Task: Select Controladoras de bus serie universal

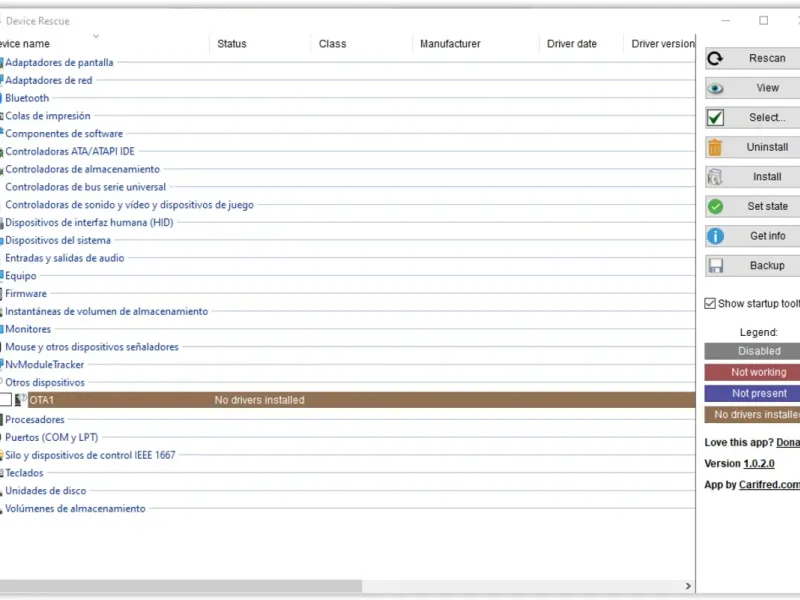Action: point(85,187)
